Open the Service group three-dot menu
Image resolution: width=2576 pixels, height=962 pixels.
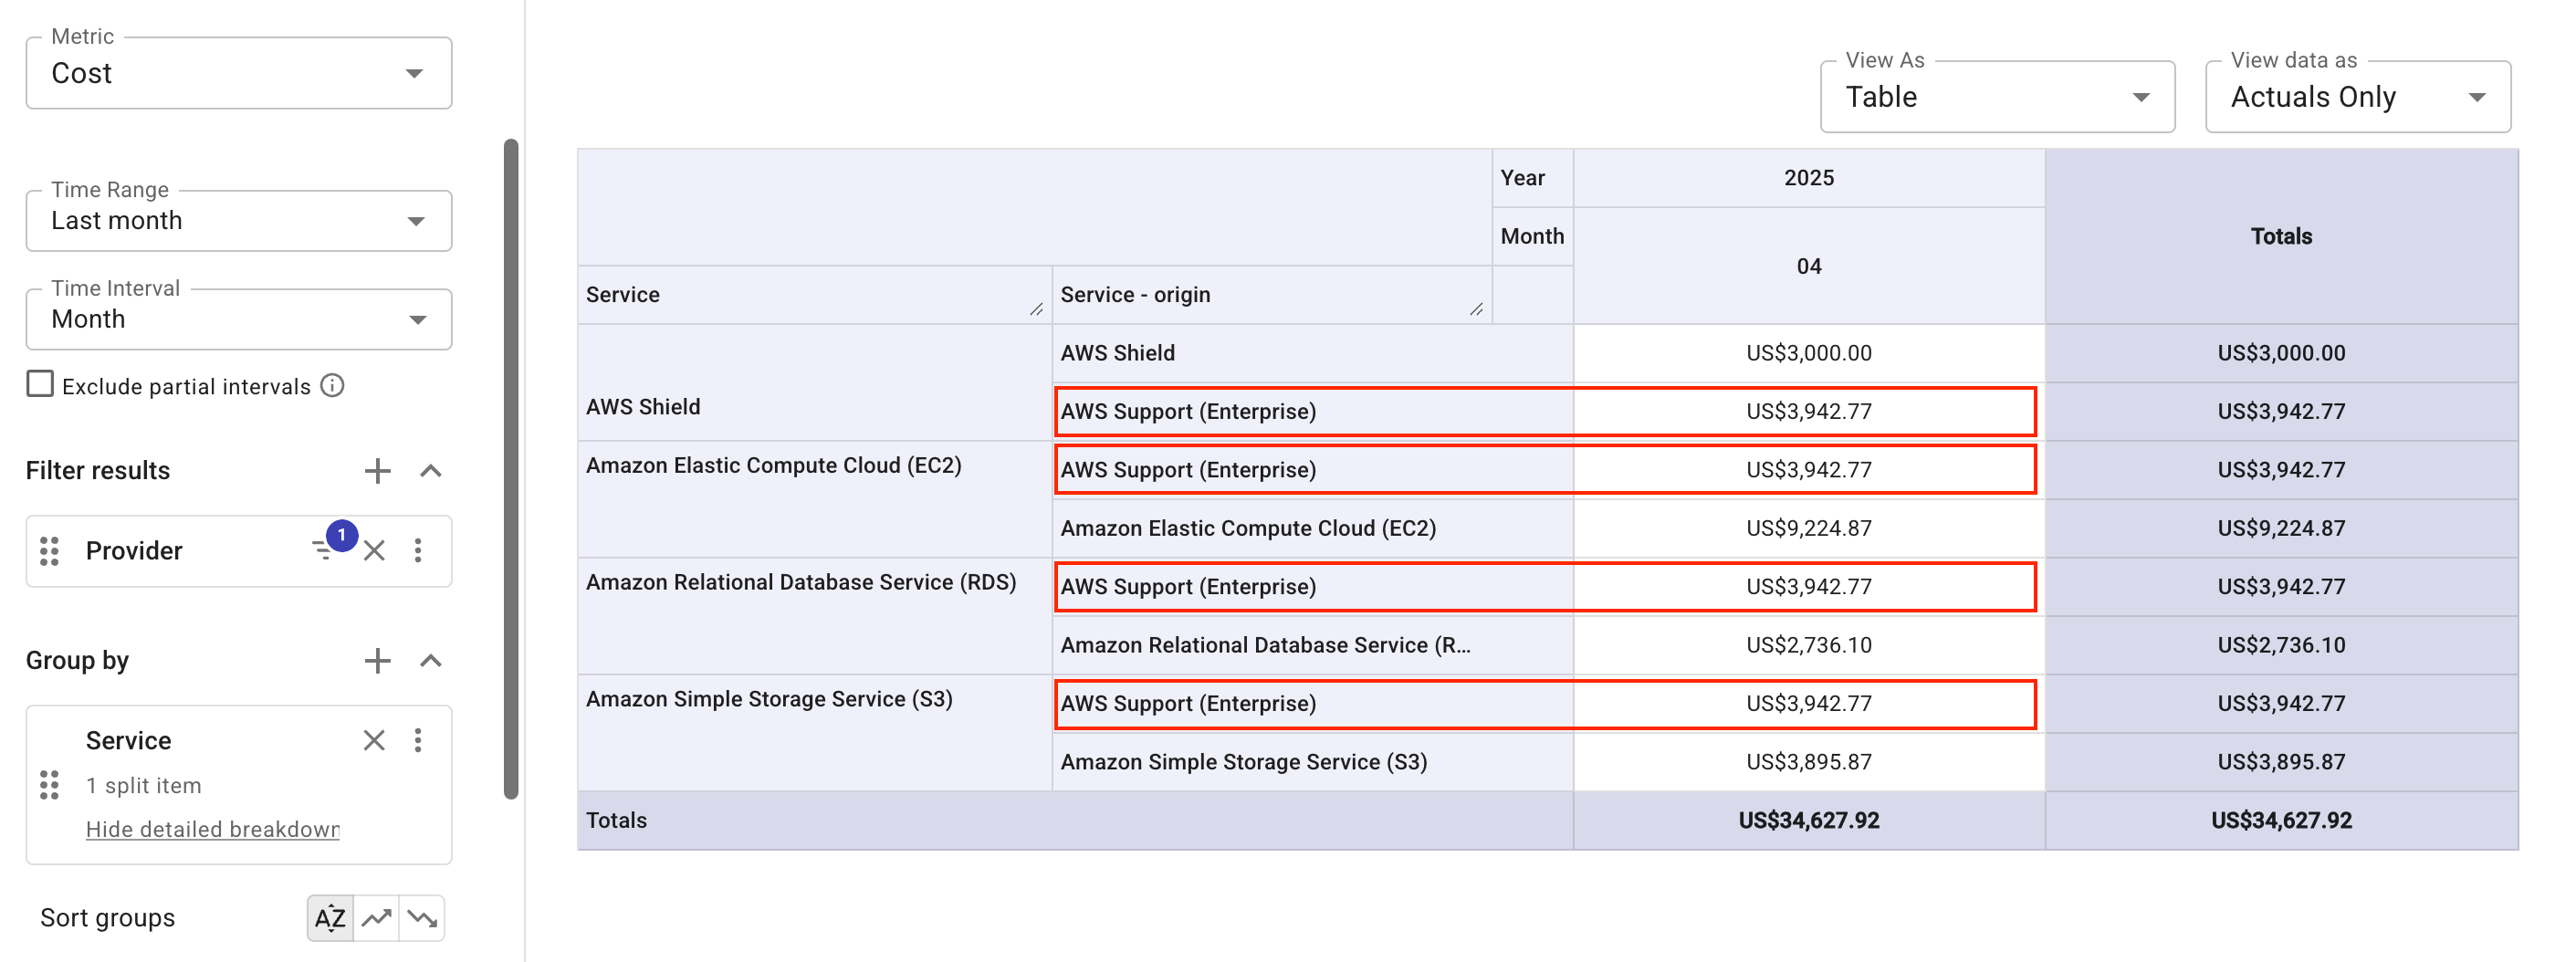(419, 740)
